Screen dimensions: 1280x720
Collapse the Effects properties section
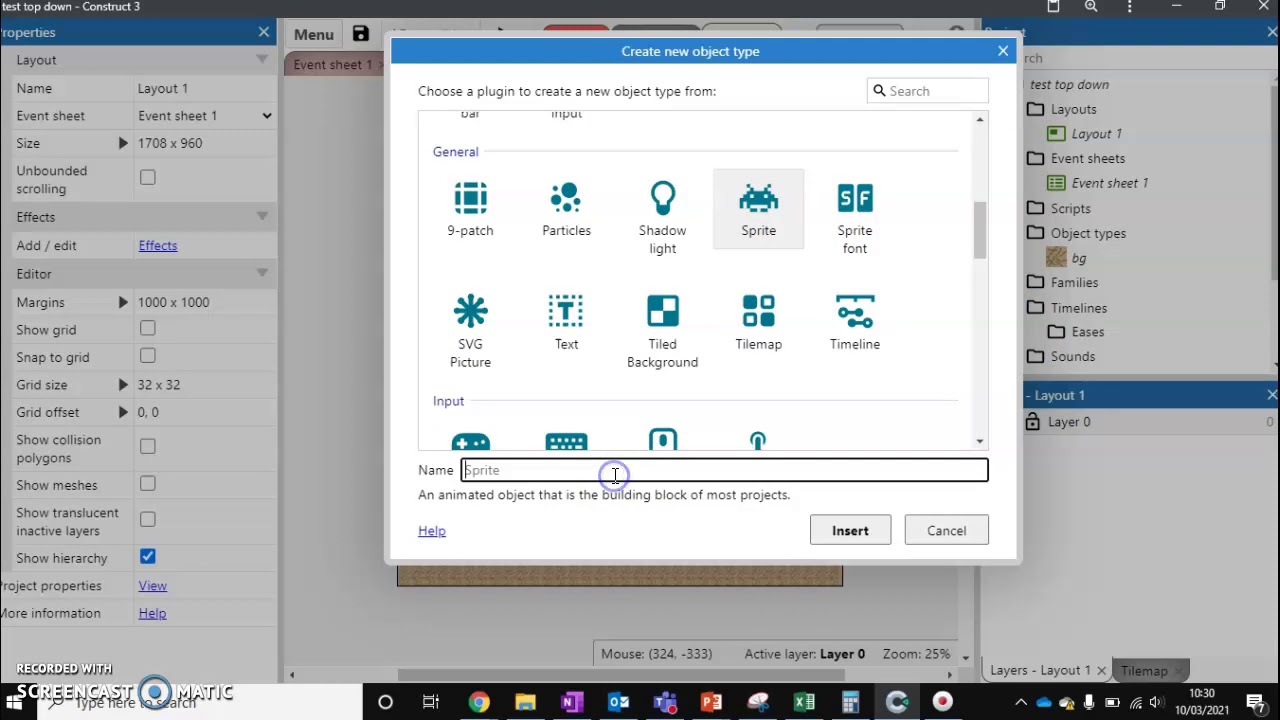tap(262, 217)
